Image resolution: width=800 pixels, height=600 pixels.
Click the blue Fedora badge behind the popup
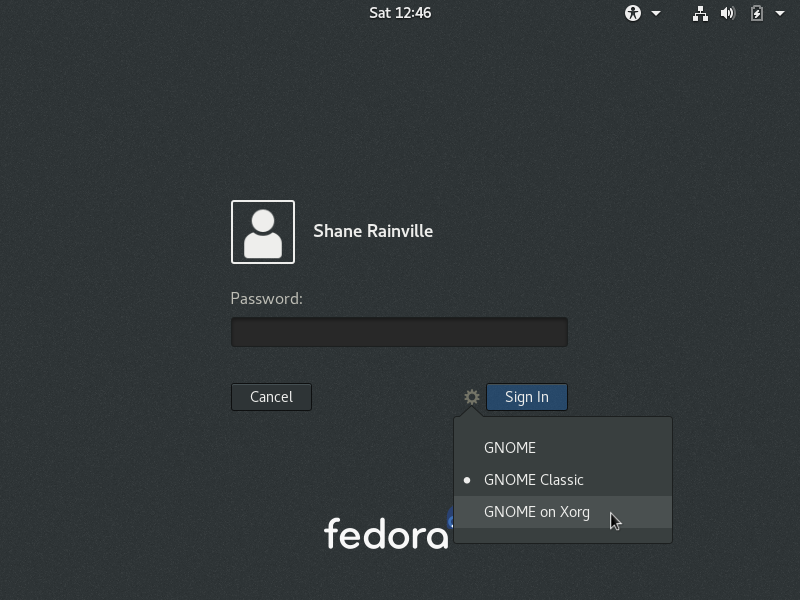point(450,518)
